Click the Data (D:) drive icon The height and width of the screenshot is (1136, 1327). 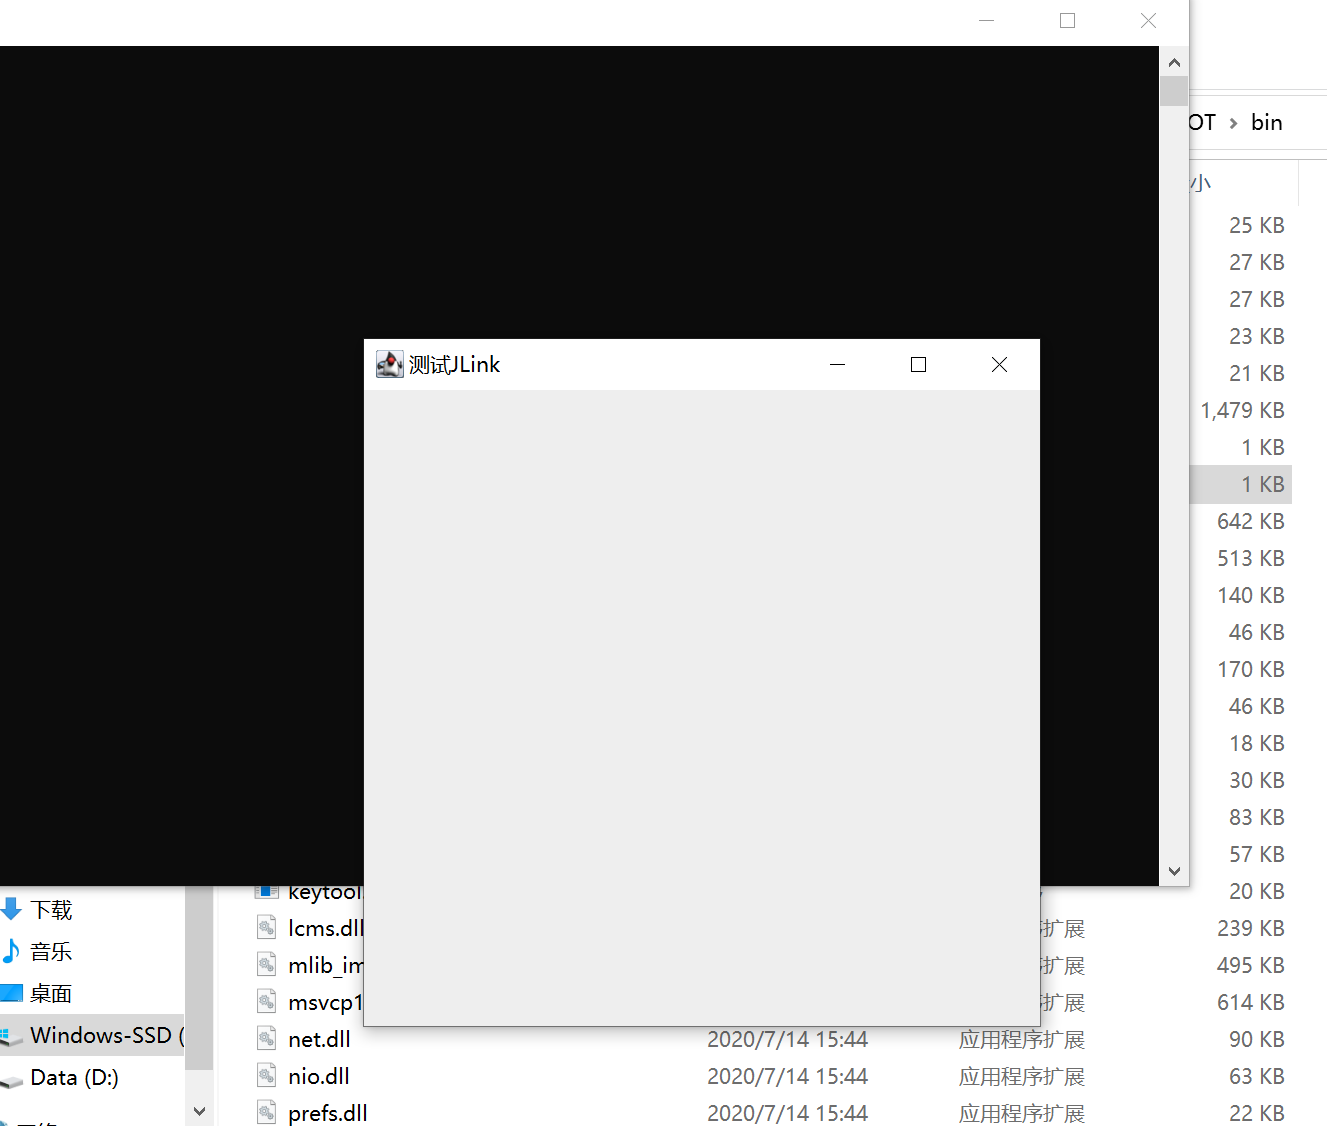coord(11,1080)
